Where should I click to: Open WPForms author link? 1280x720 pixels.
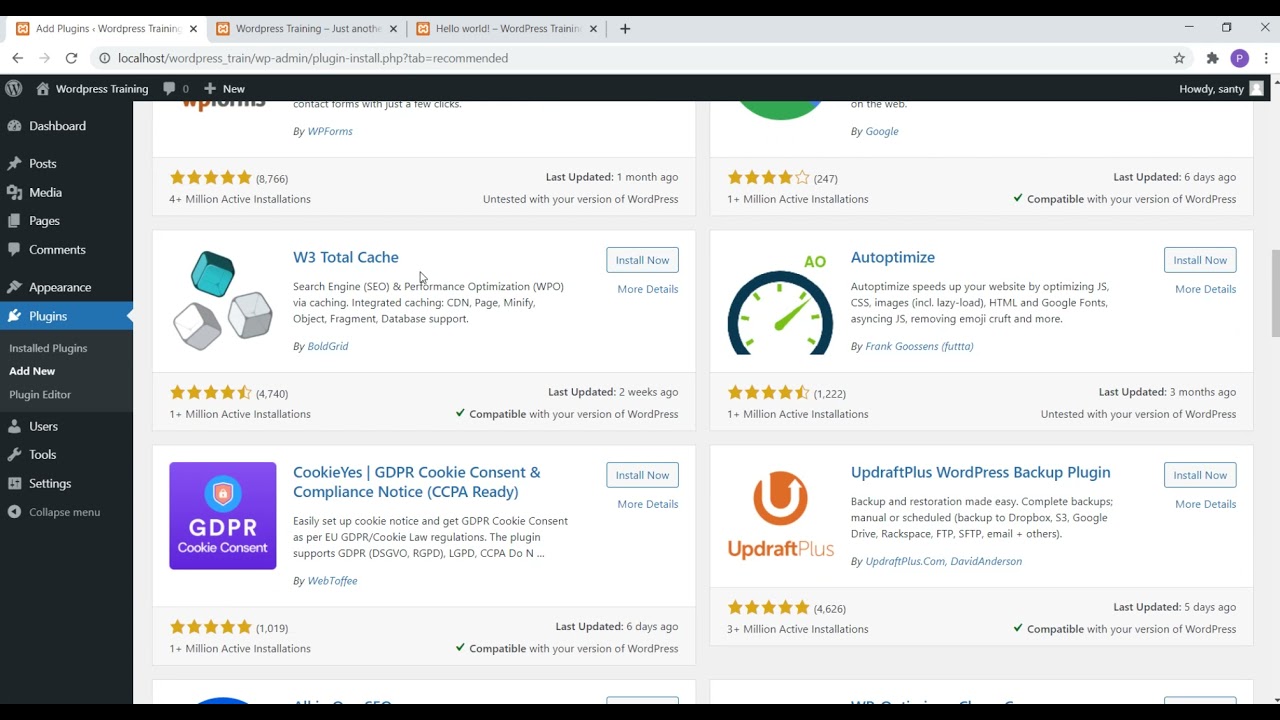(330, 131)
